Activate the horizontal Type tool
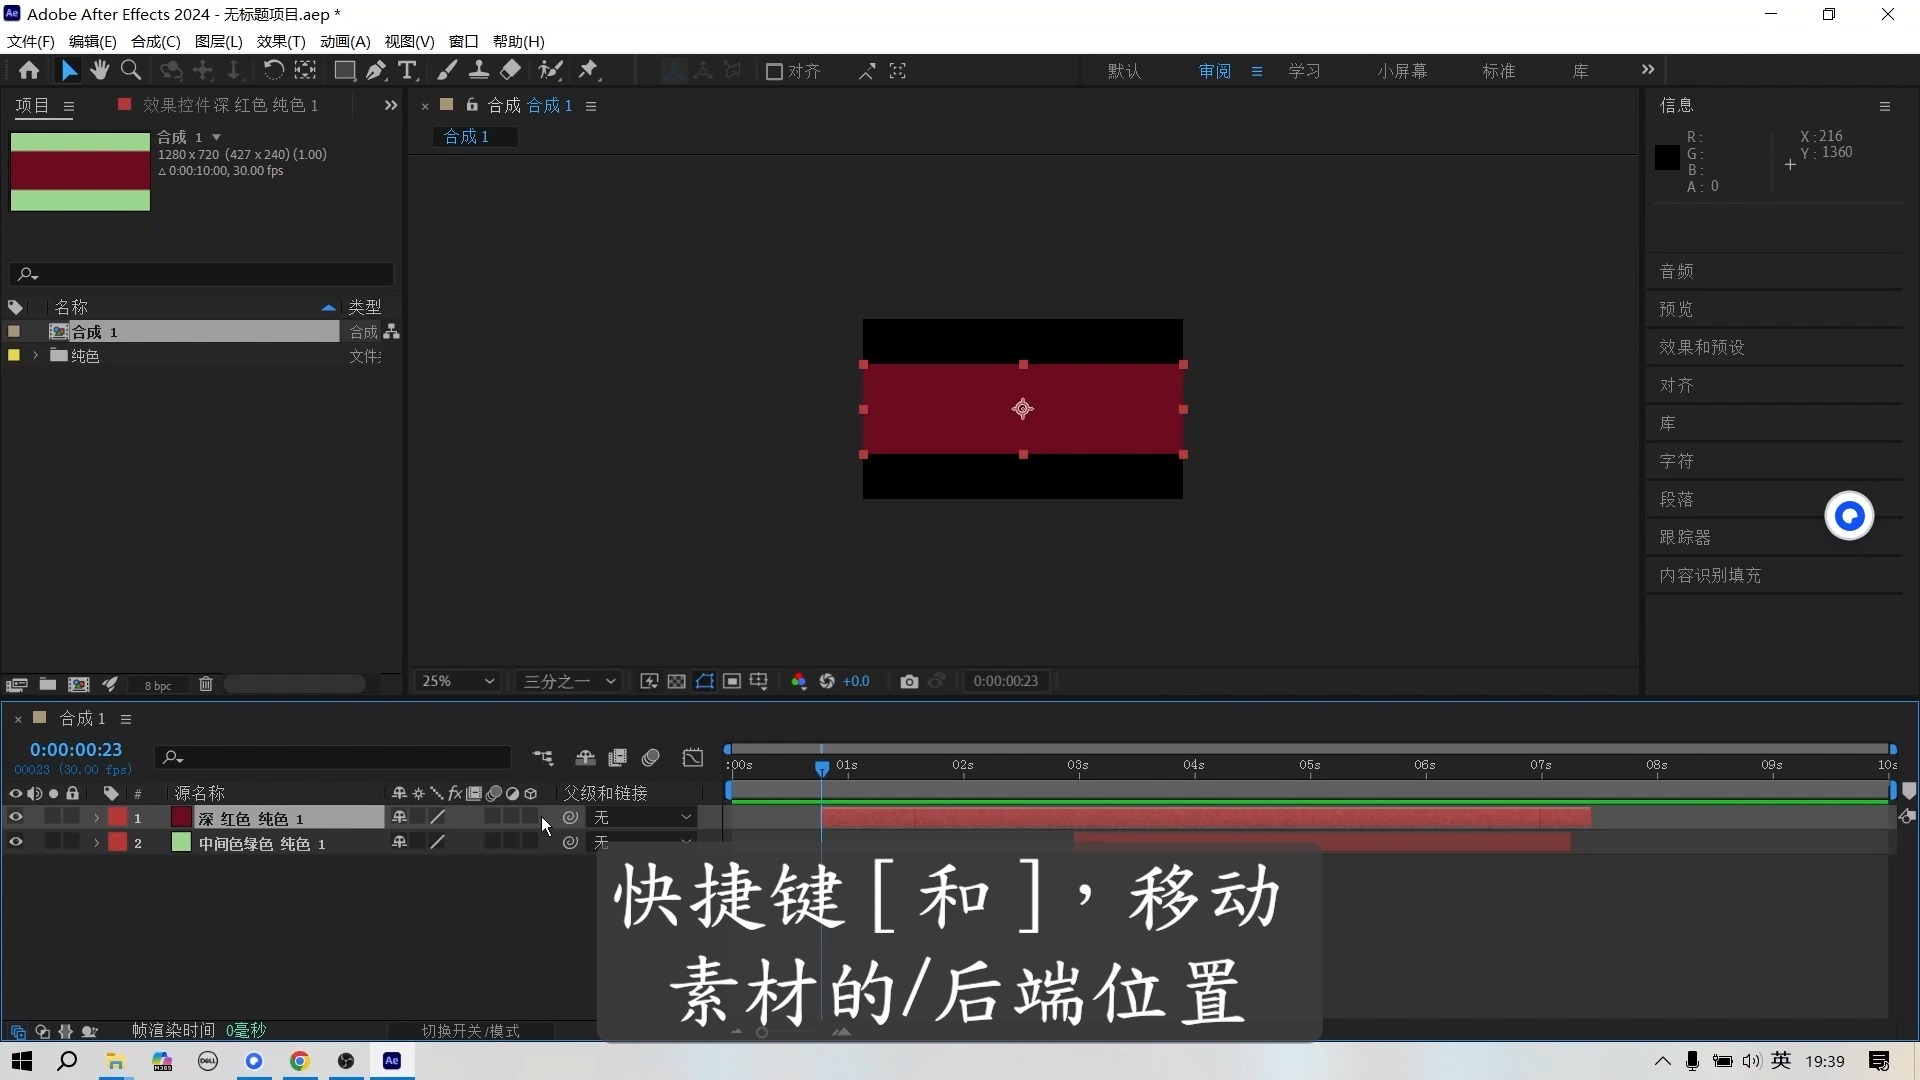1920x1080 pixels. [407, 70]
